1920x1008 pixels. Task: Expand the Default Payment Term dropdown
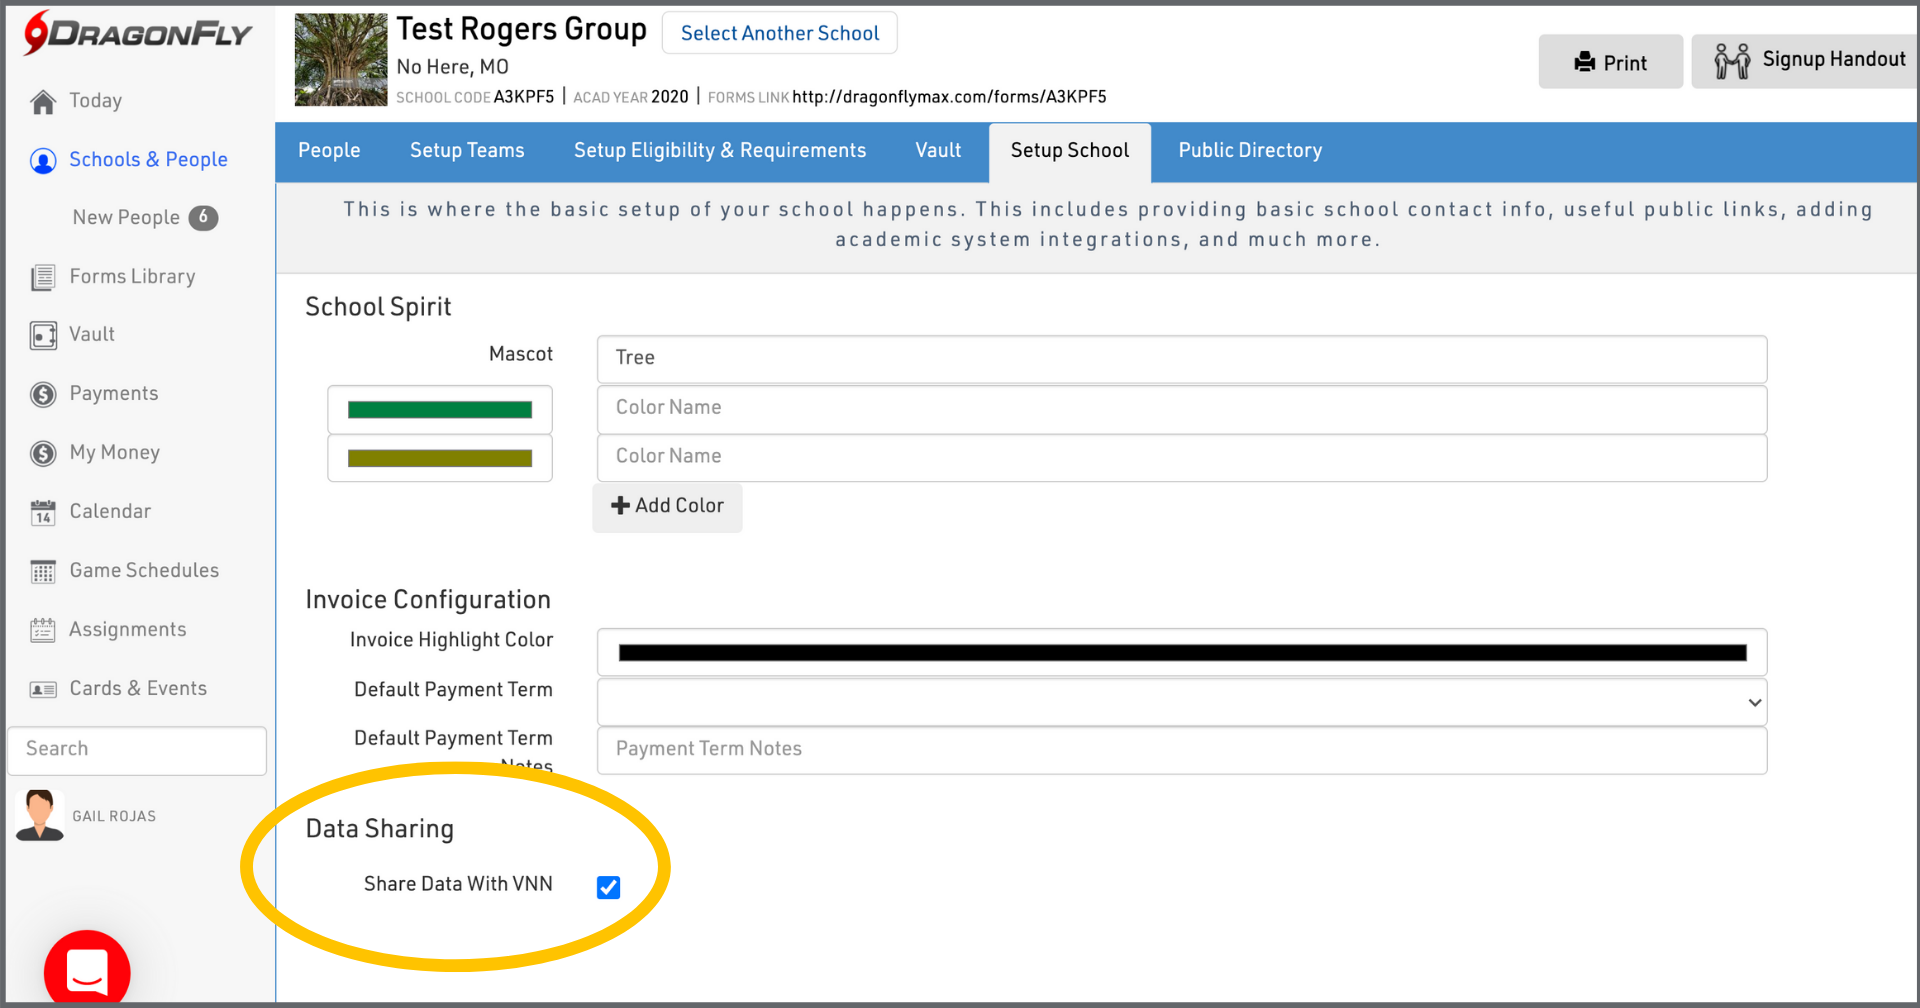tap(1181, 702)
